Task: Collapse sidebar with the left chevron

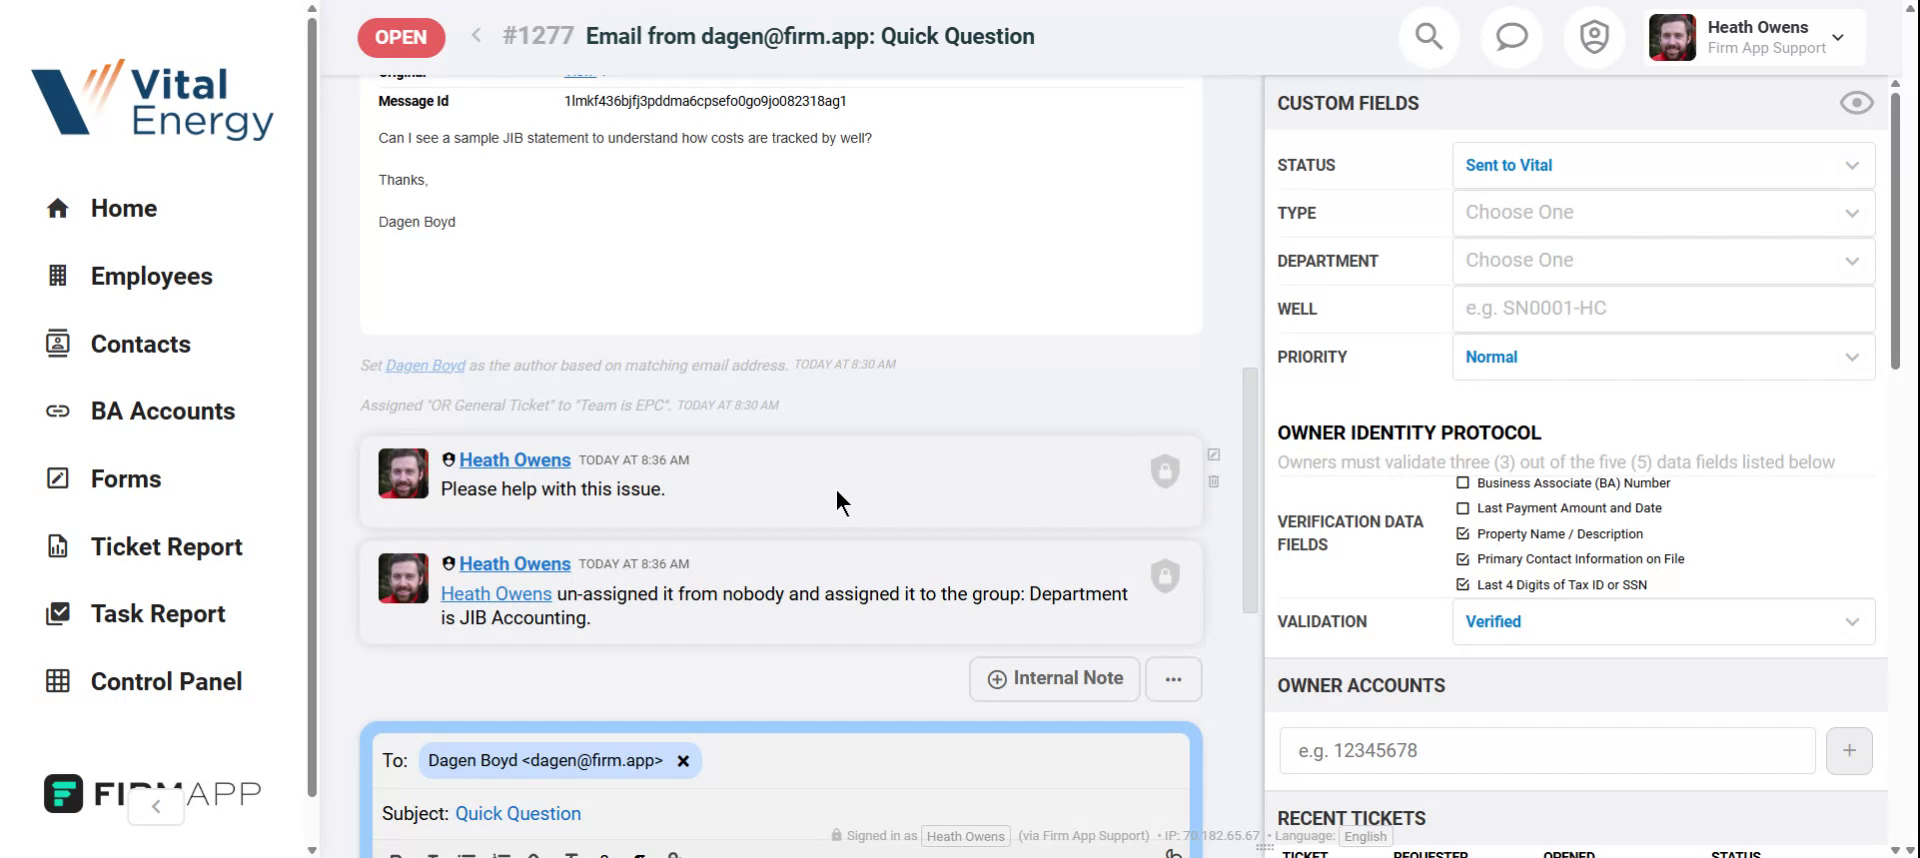Action: click(156, 806)
